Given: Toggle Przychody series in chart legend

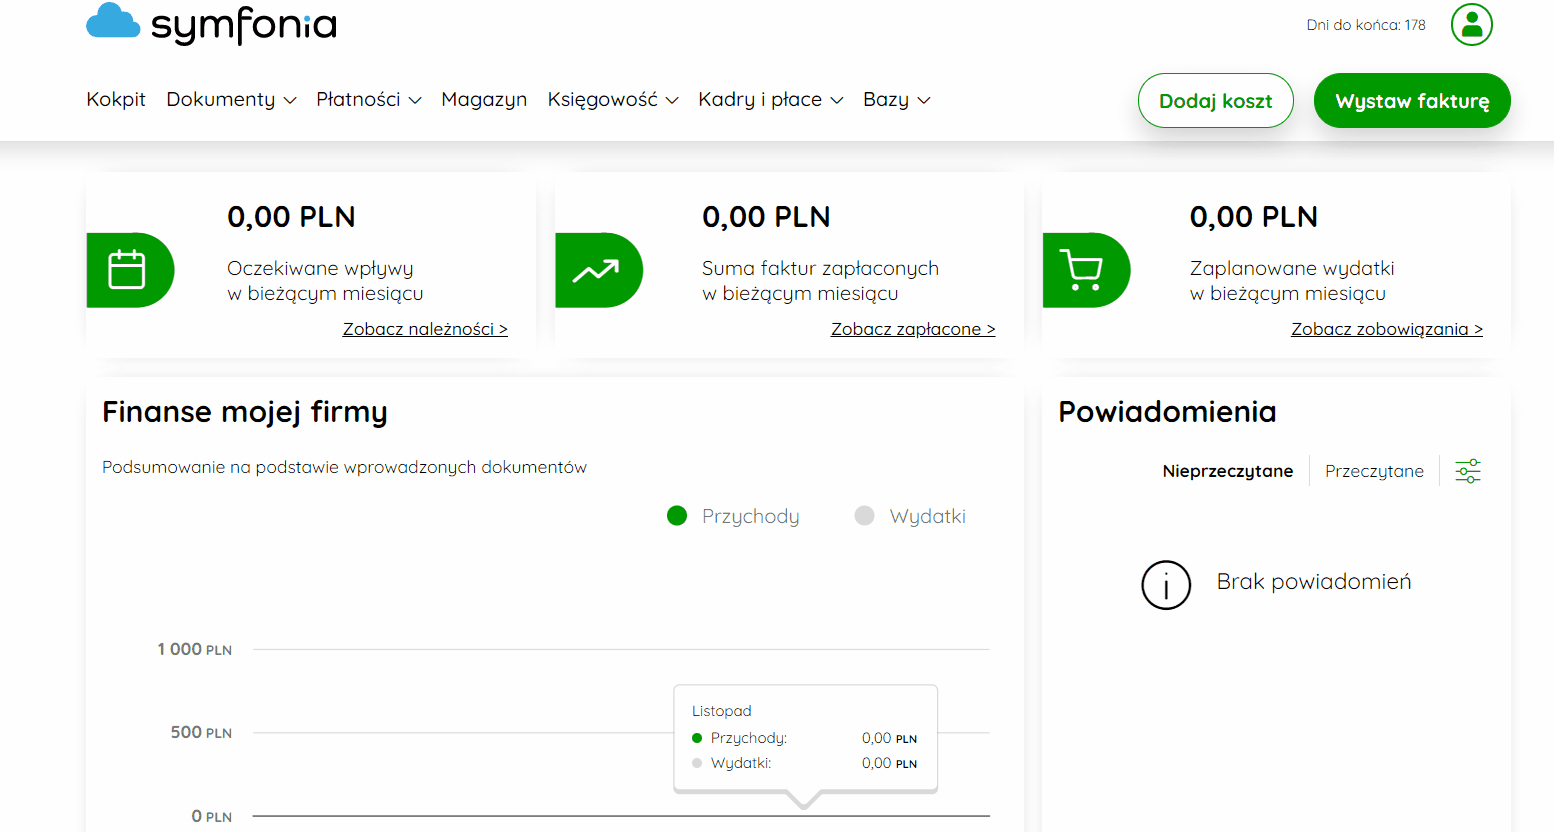Looking at the screenshot, I should 733,516.
